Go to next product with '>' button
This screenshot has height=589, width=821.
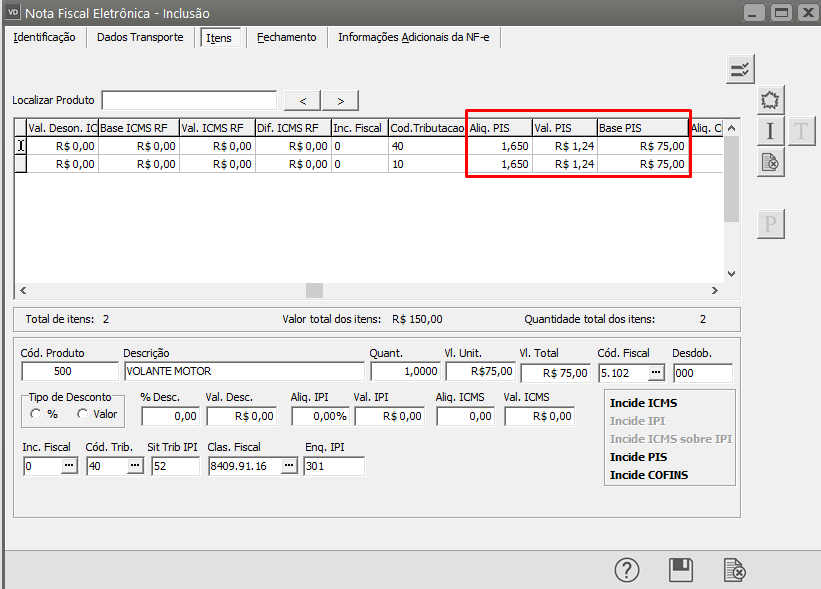point(340,100)
